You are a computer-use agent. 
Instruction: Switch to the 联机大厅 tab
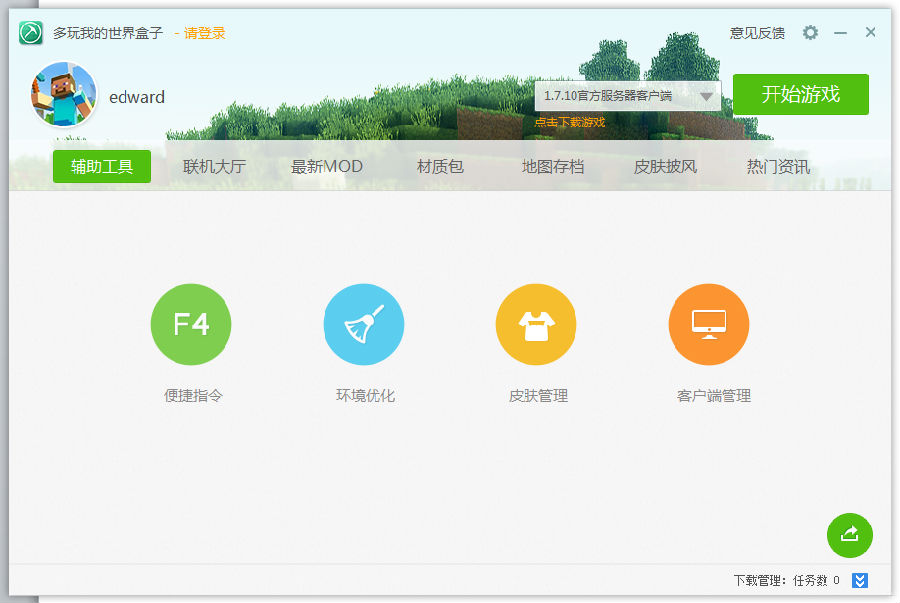[x=215, y=167]
